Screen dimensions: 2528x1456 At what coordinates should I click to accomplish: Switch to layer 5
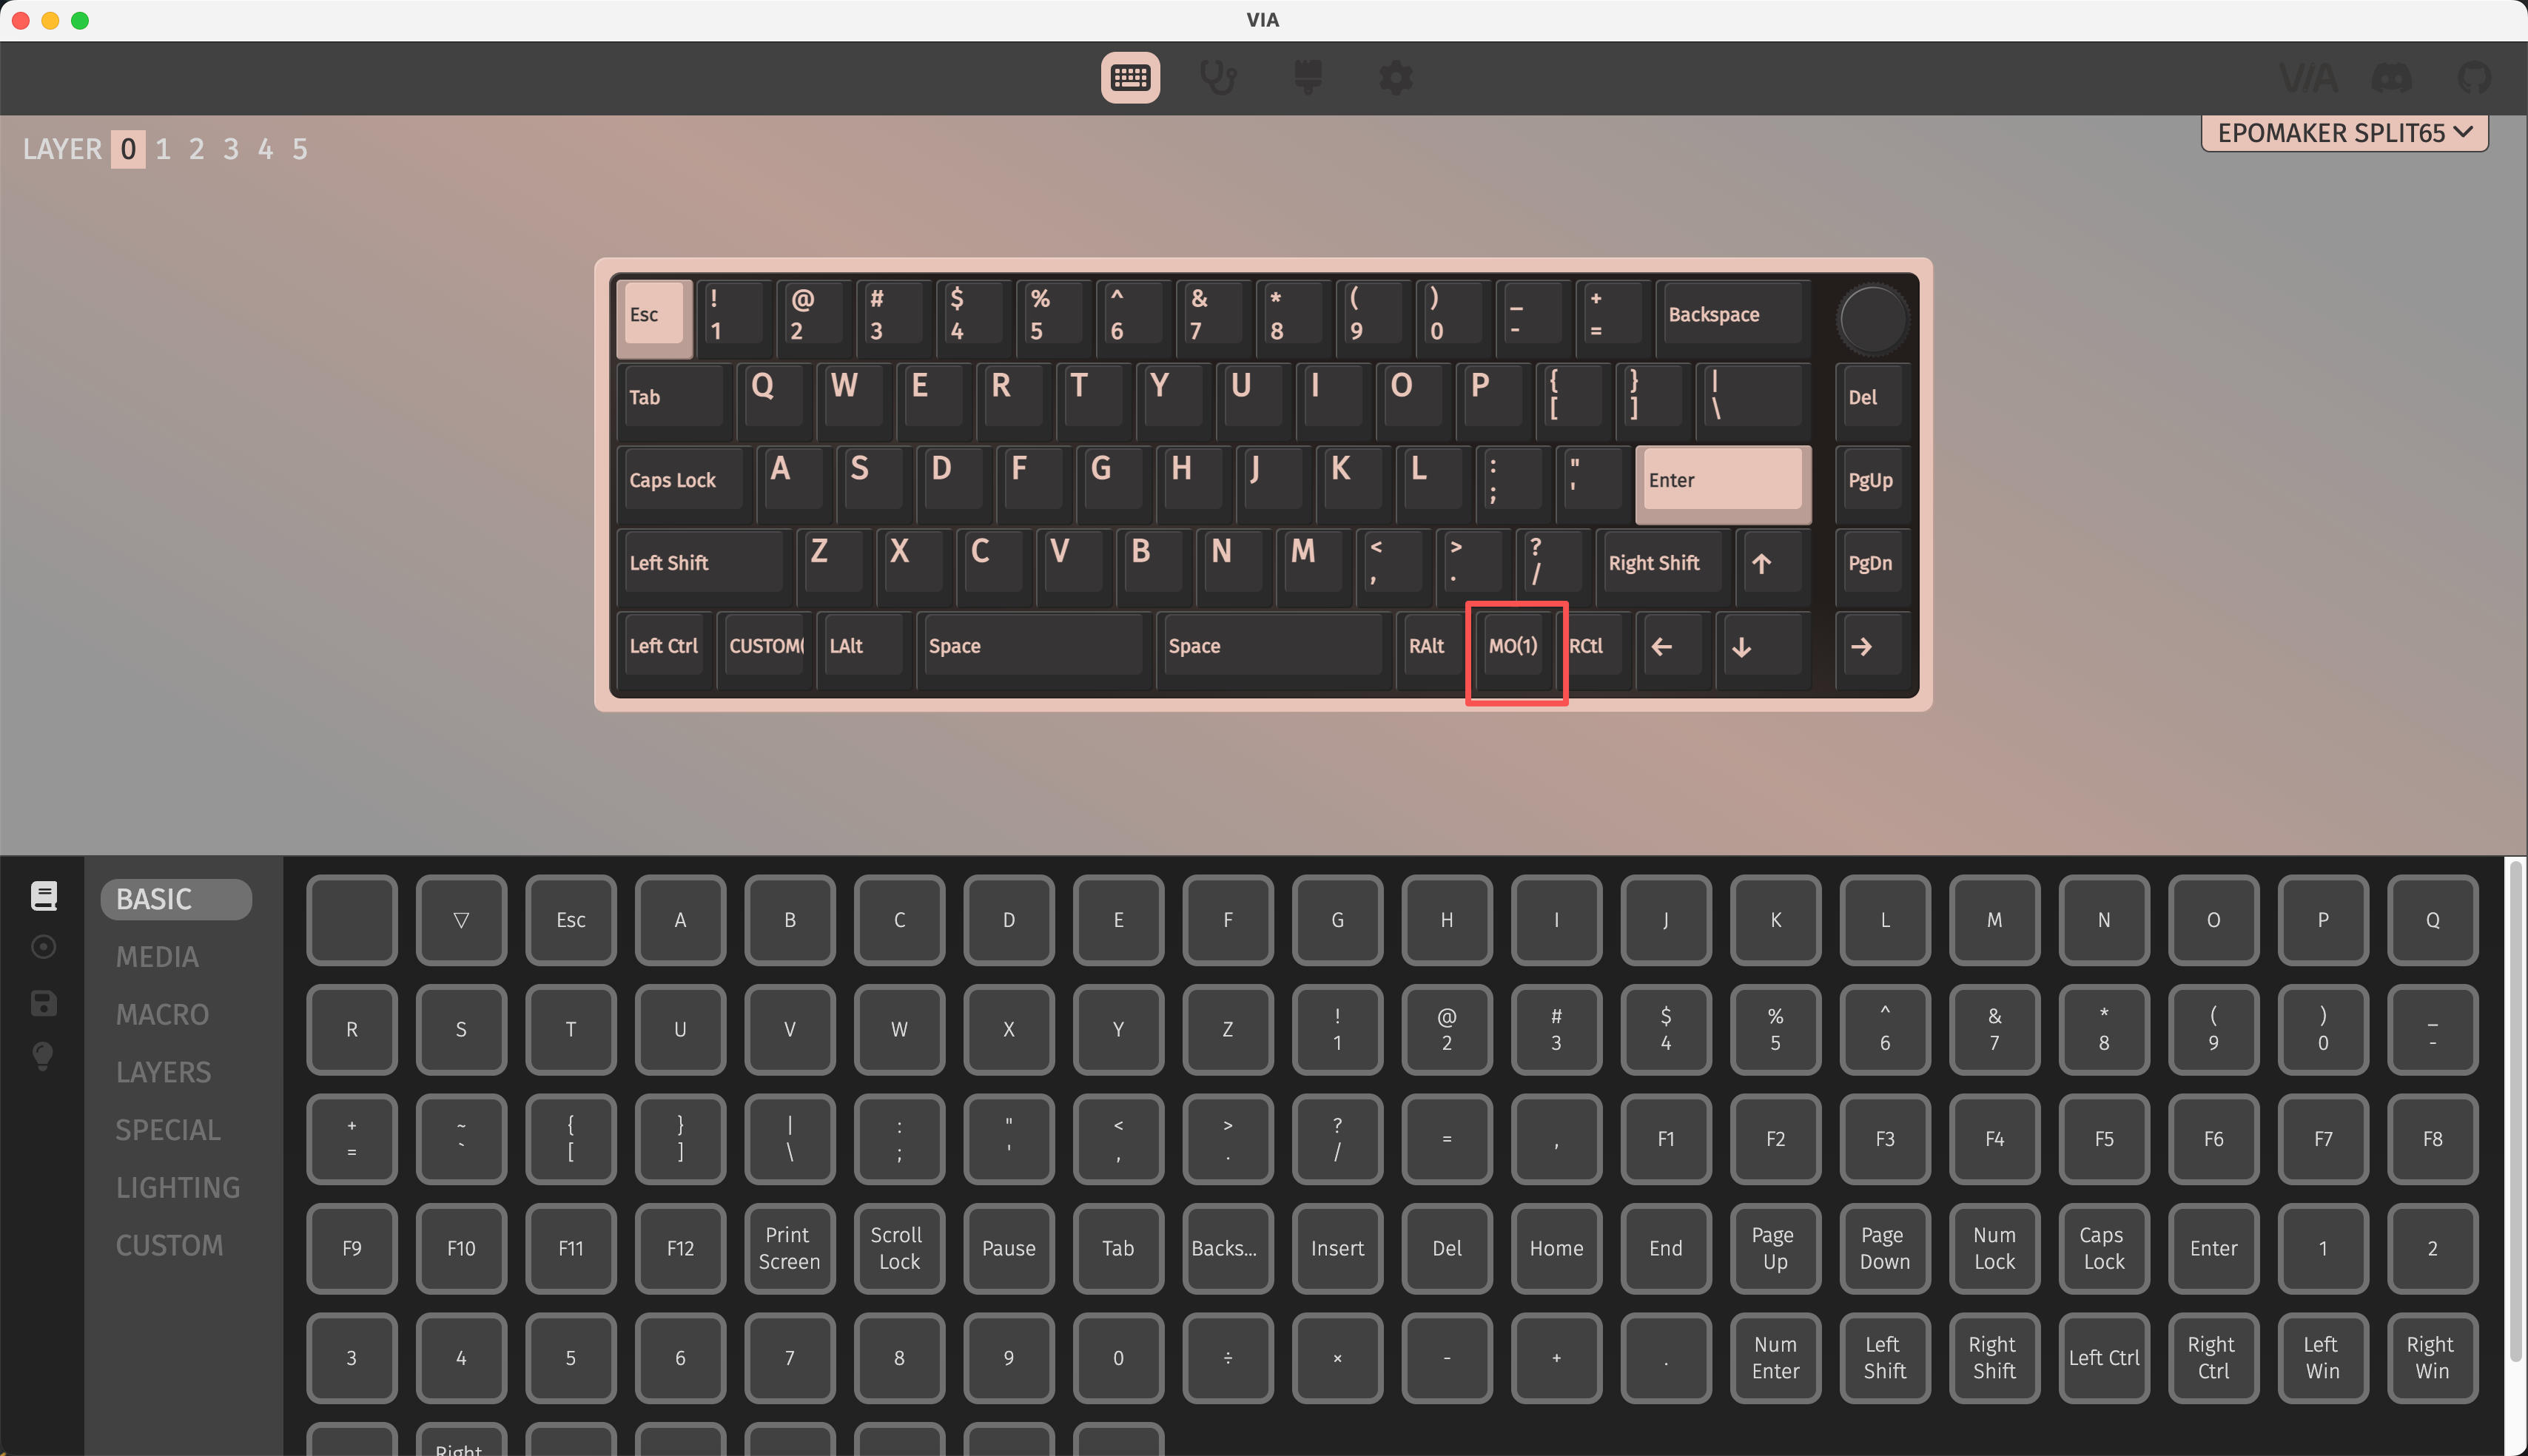point(299,149)
